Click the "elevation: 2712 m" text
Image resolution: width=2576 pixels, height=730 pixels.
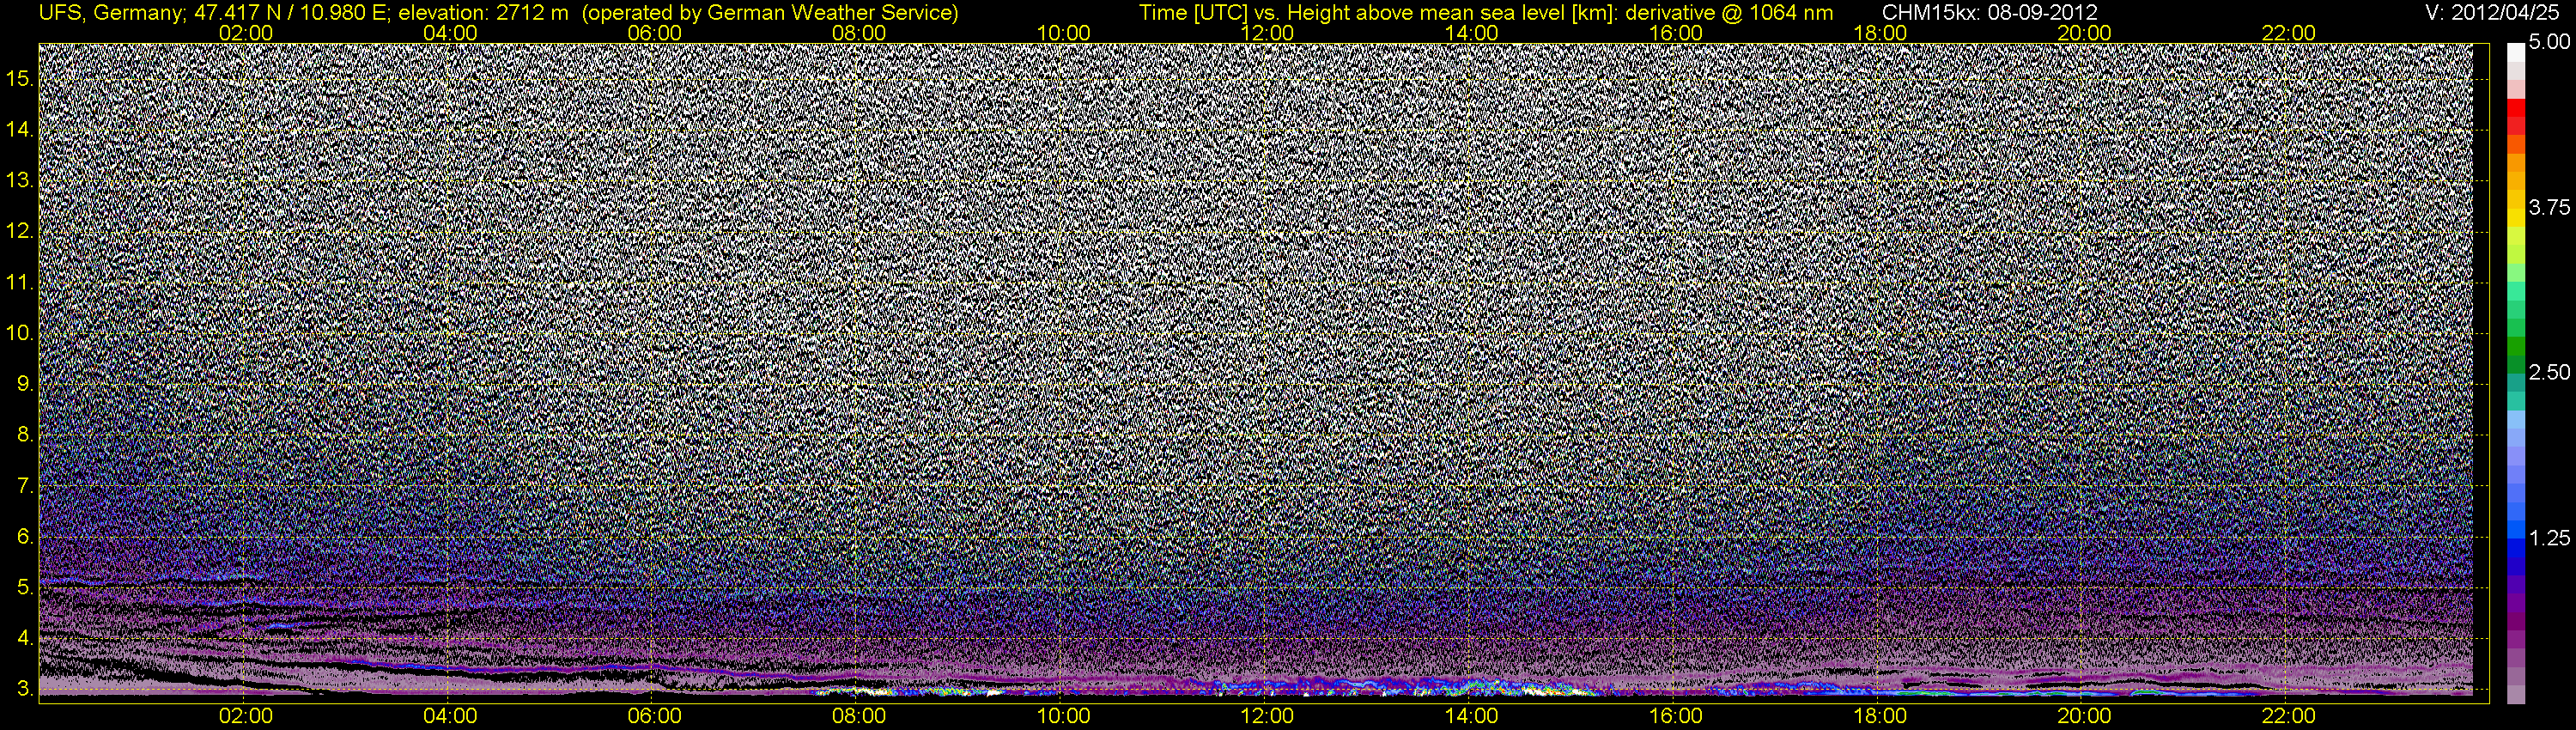[x=483, y=13]
